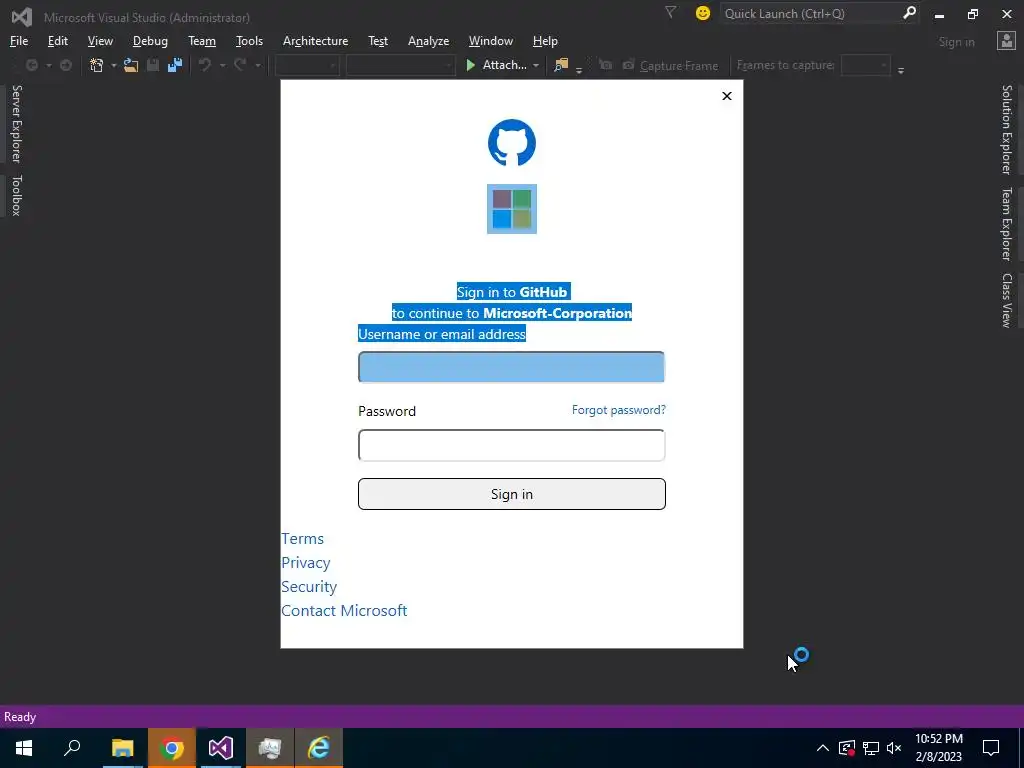Expand New Project dropdown arrow
This screenshot has height=768, width=1024.
click(113, 66)
